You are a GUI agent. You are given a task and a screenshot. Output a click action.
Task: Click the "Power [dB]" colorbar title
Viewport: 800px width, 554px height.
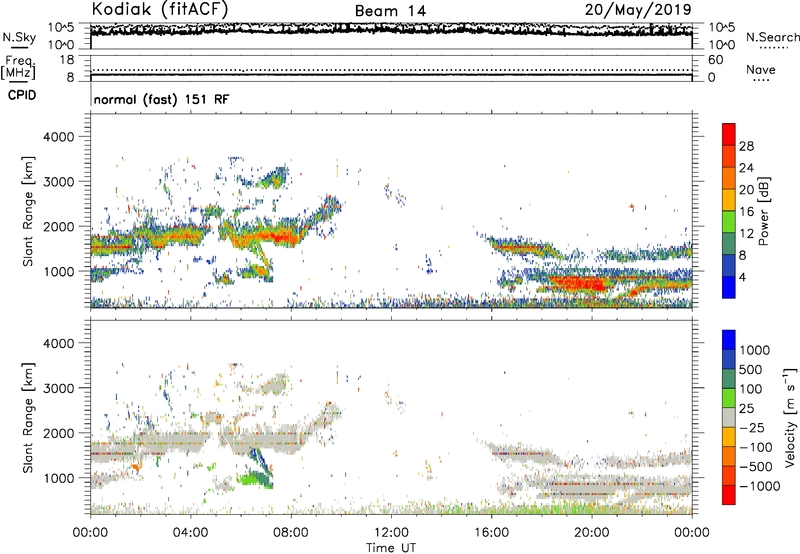[x=763, y=211]
